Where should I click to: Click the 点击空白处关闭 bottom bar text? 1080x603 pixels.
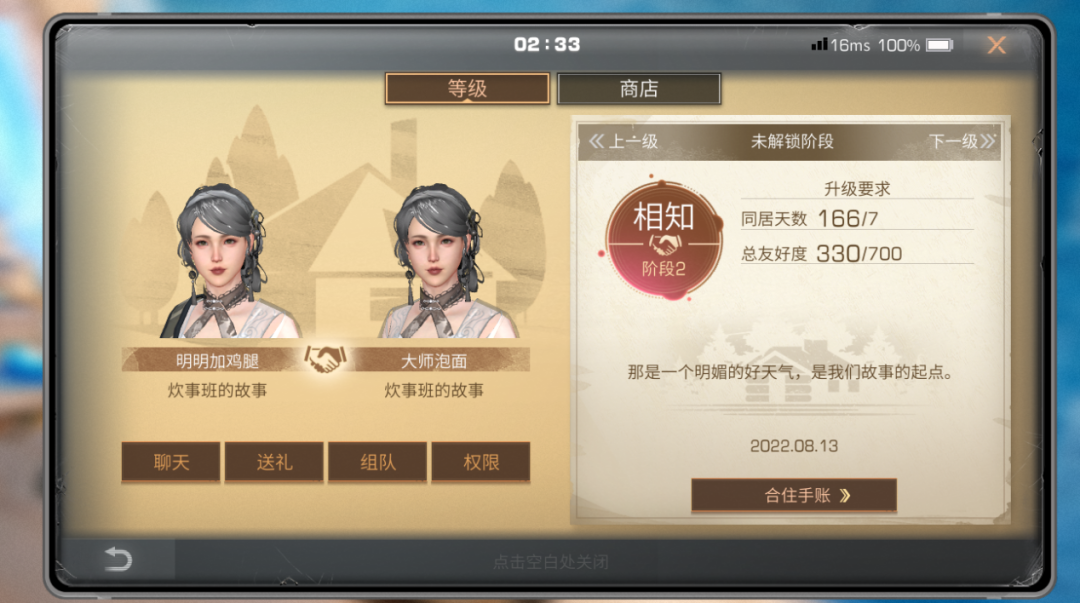click(x=550, y=562)
